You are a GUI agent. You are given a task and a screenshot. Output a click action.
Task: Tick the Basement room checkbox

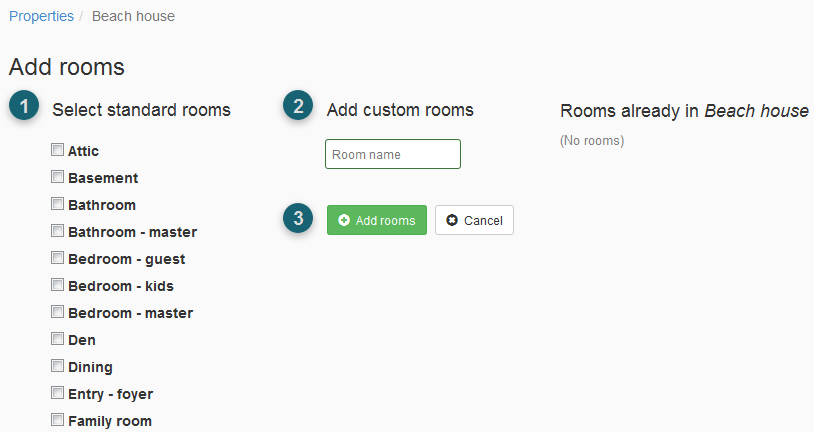(57, 177)
